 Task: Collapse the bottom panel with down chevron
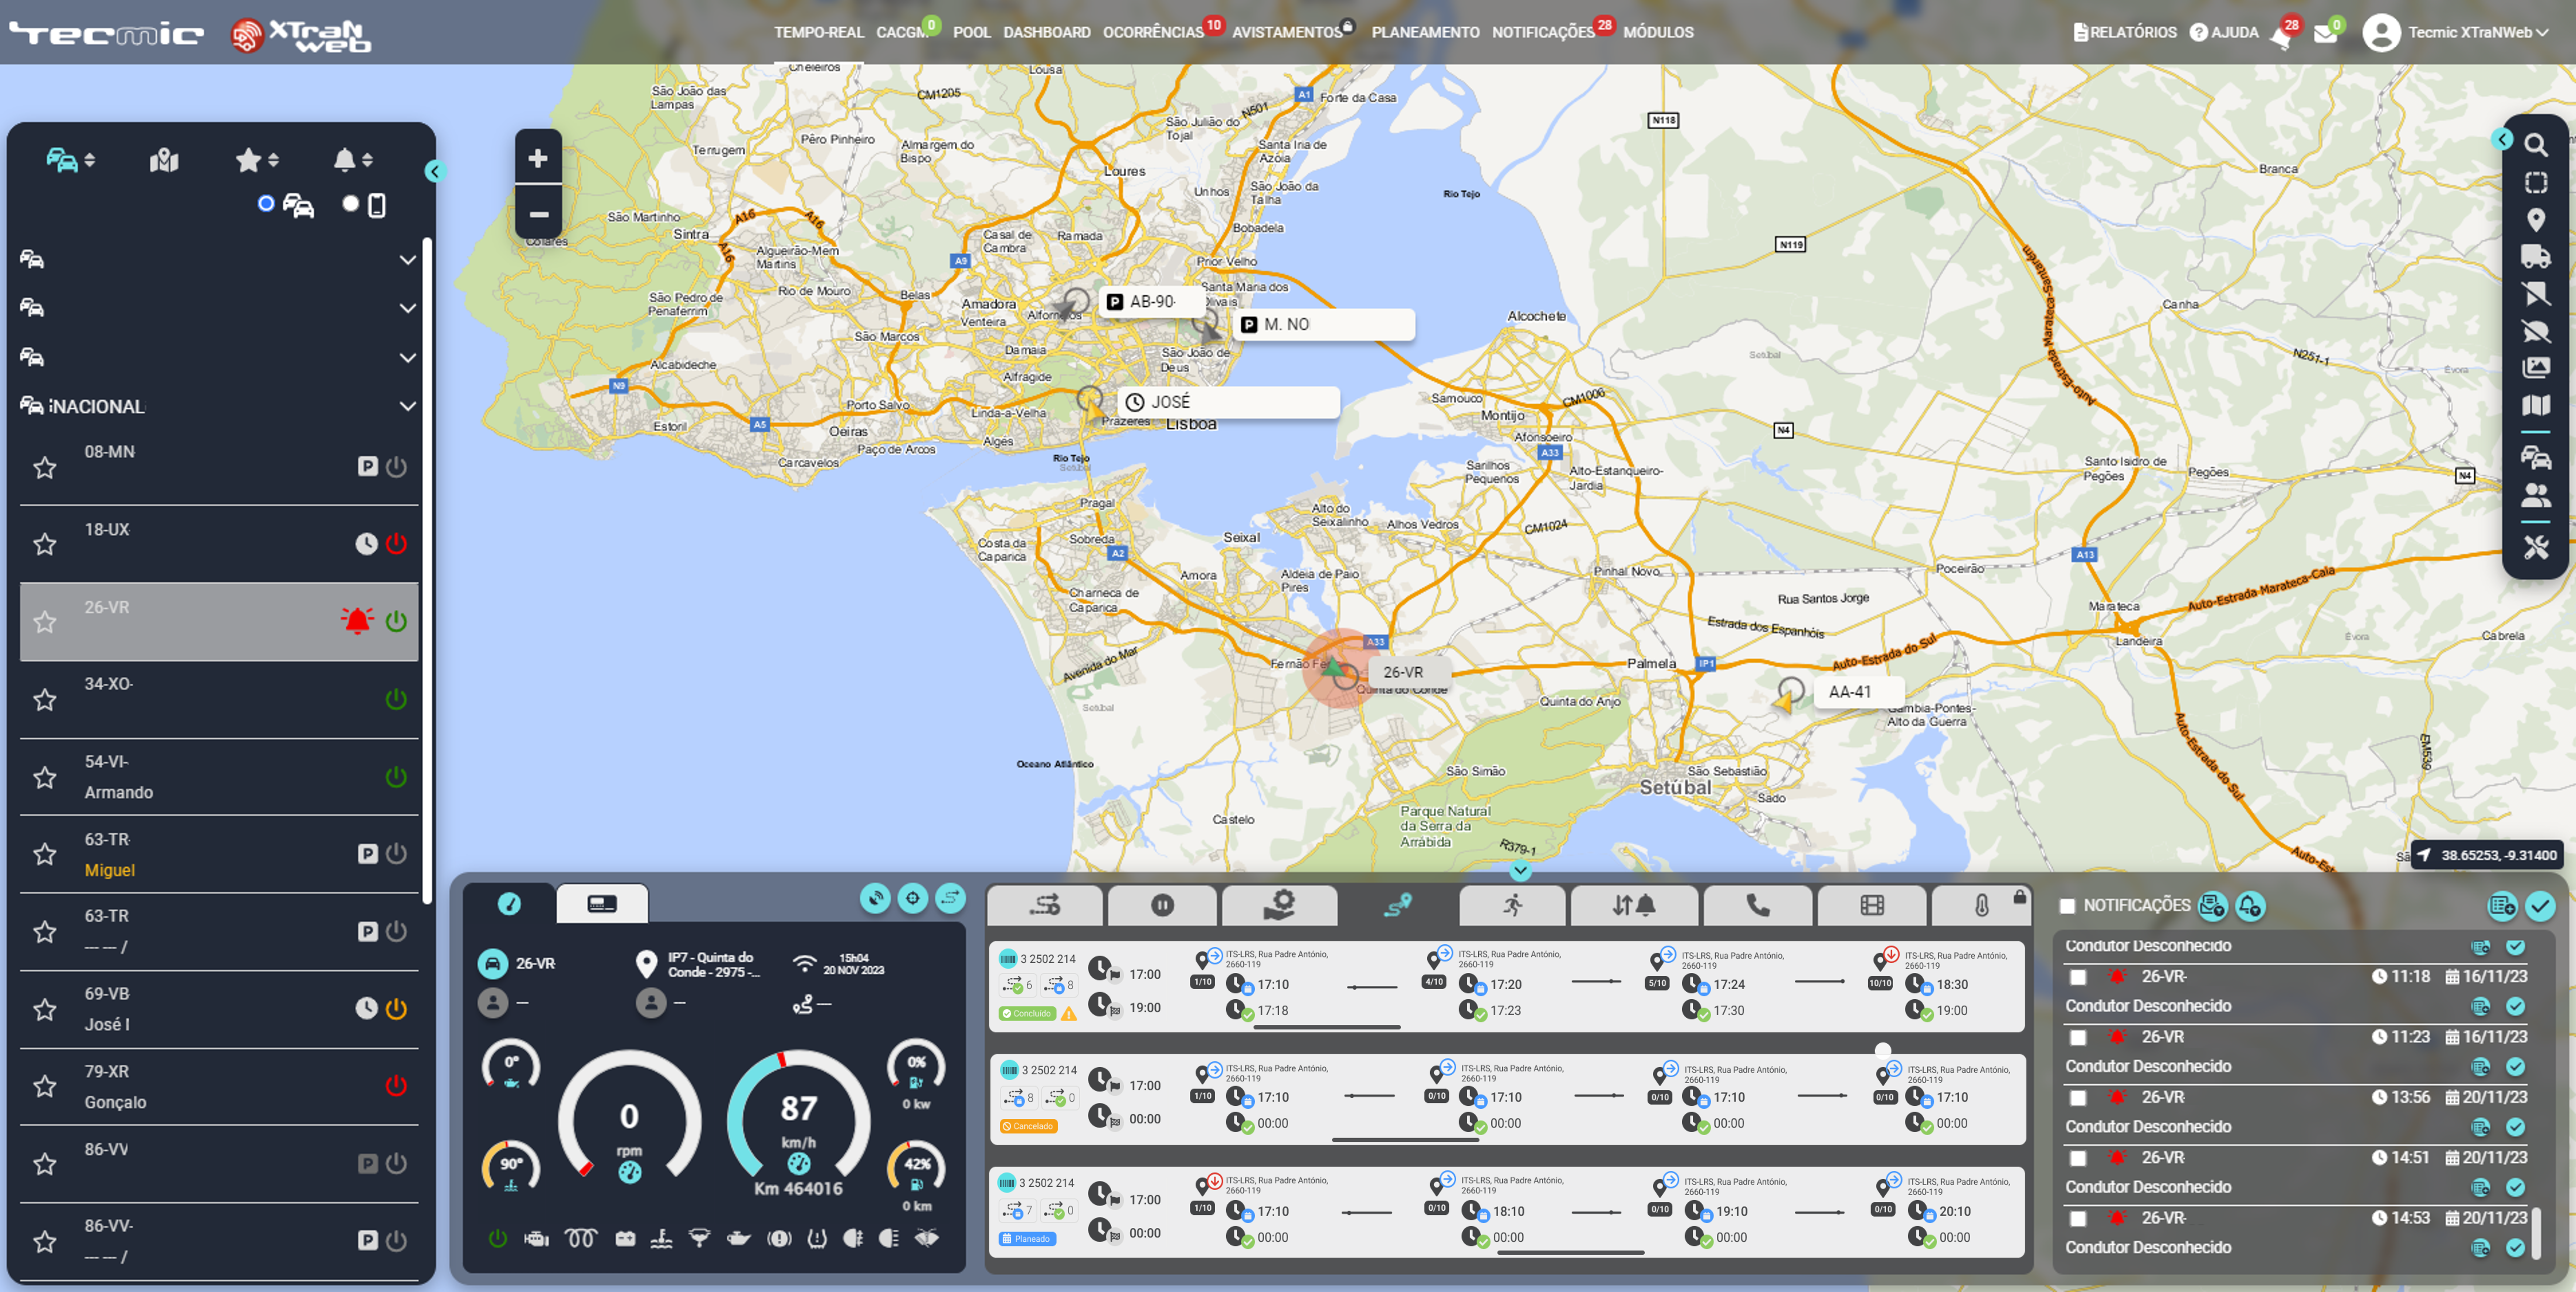pos(1520,871)
